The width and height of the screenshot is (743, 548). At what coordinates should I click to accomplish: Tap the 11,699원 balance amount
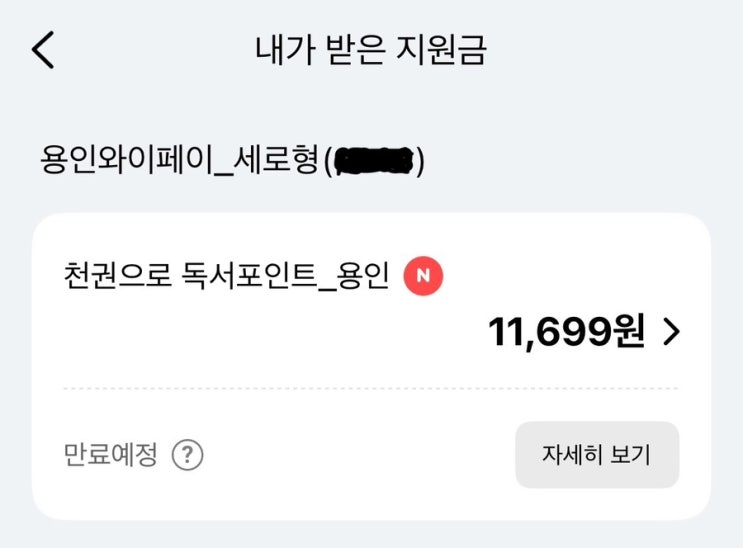[x=566, y=333]
